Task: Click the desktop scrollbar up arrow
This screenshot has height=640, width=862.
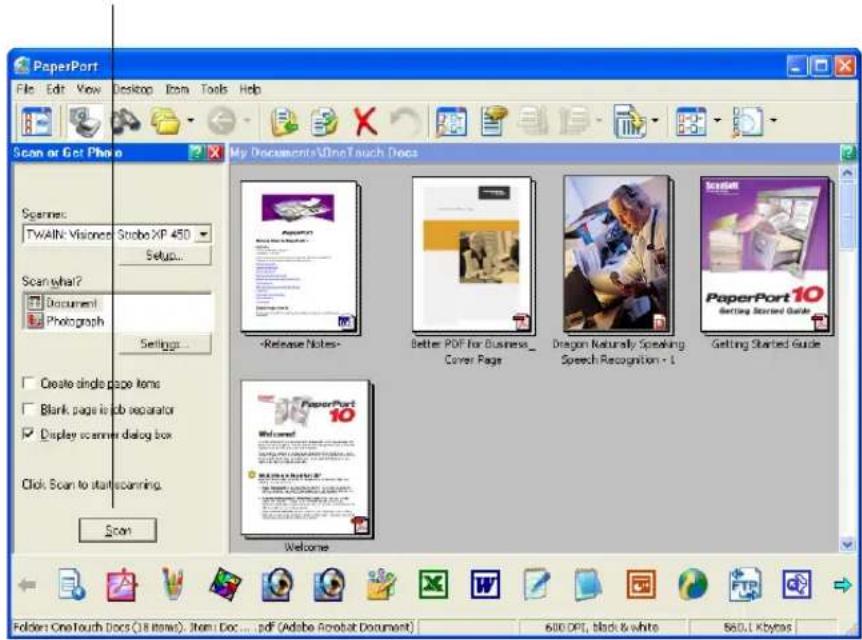Action: tap(847, 173)
